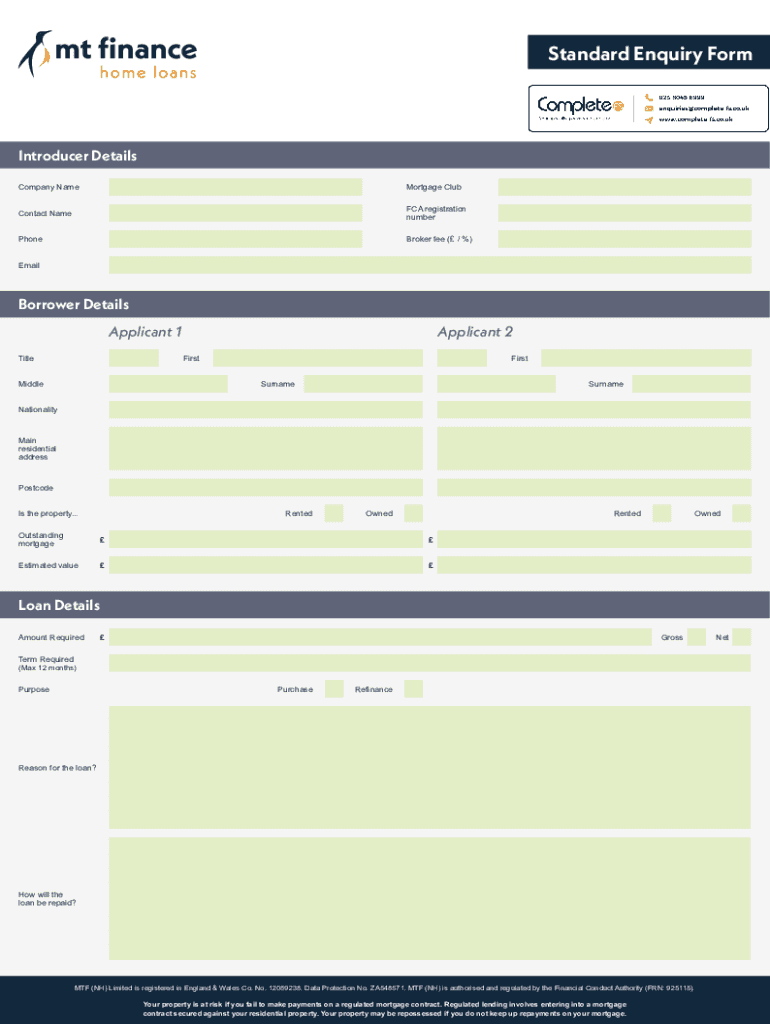Tick Applicant 1 Rented checkbox

tap(334, 513)
